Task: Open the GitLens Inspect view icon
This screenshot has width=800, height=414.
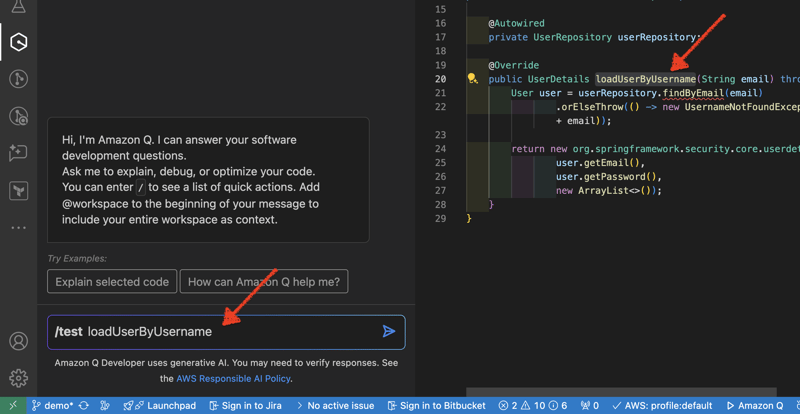Action: [18, 116]
